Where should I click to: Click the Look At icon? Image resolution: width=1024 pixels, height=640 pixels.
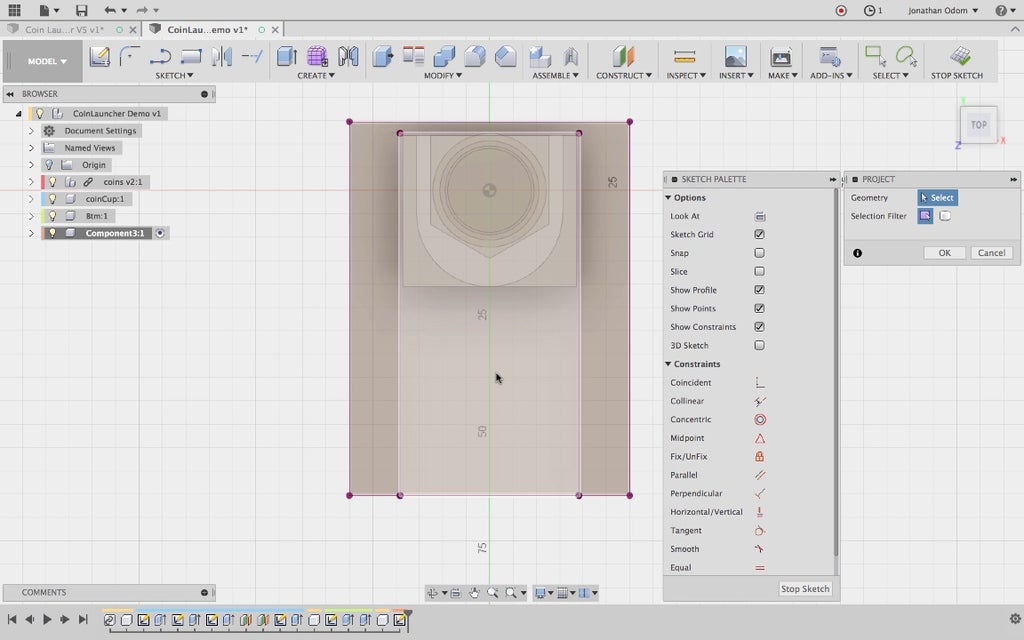tap(760, 216)
